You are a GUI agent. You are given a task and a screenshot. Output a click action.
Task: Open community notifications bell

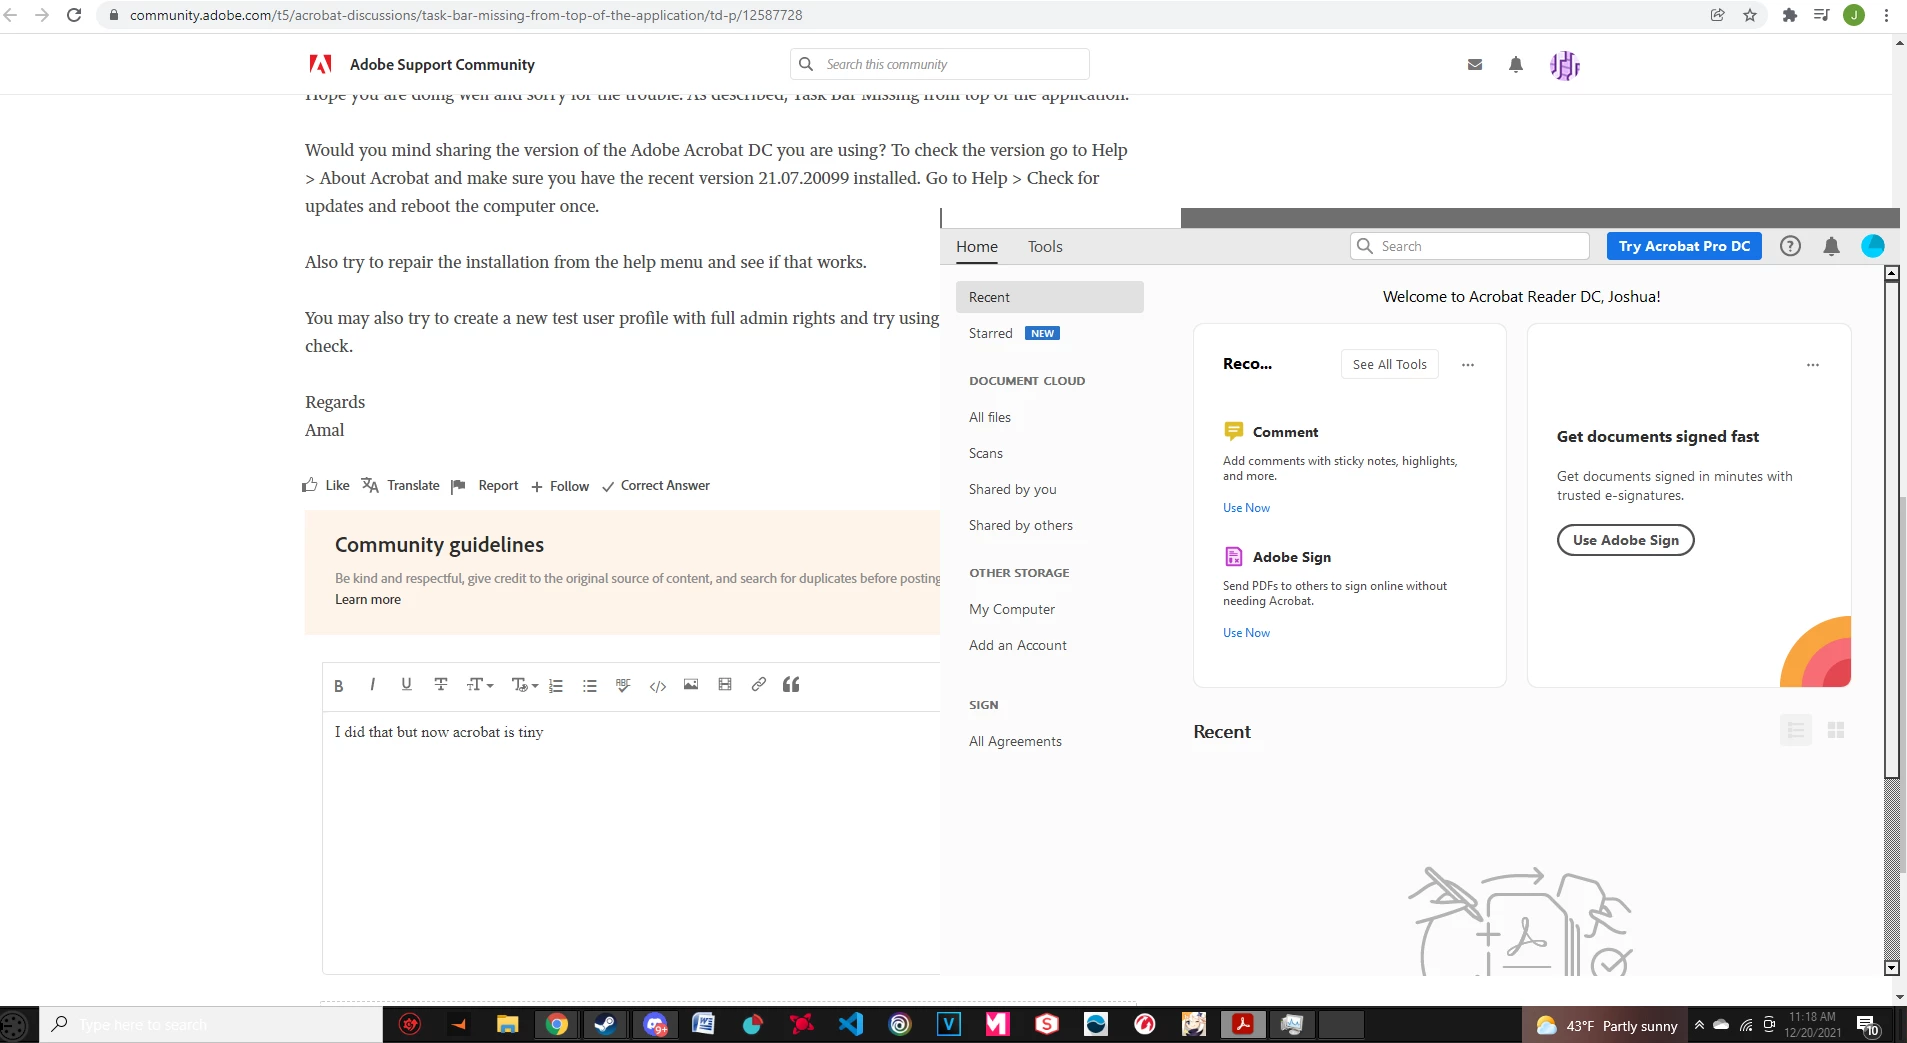coord(1516,64)
